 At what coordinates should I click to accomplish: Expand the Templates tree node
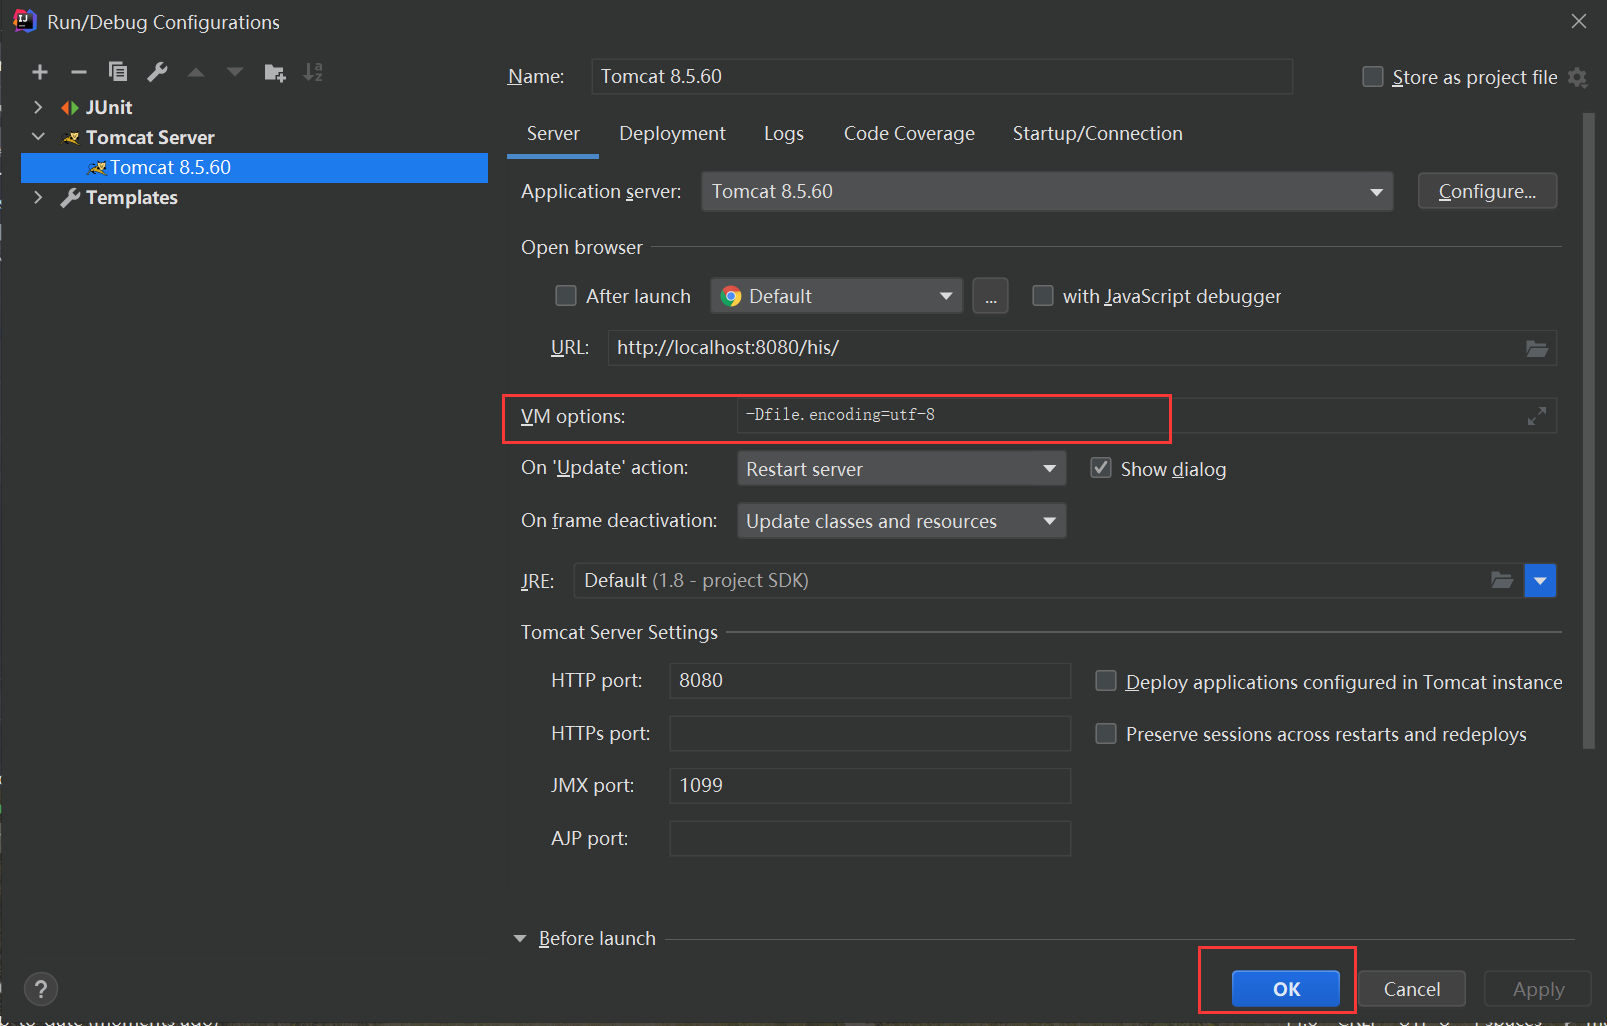click(38, 197)
